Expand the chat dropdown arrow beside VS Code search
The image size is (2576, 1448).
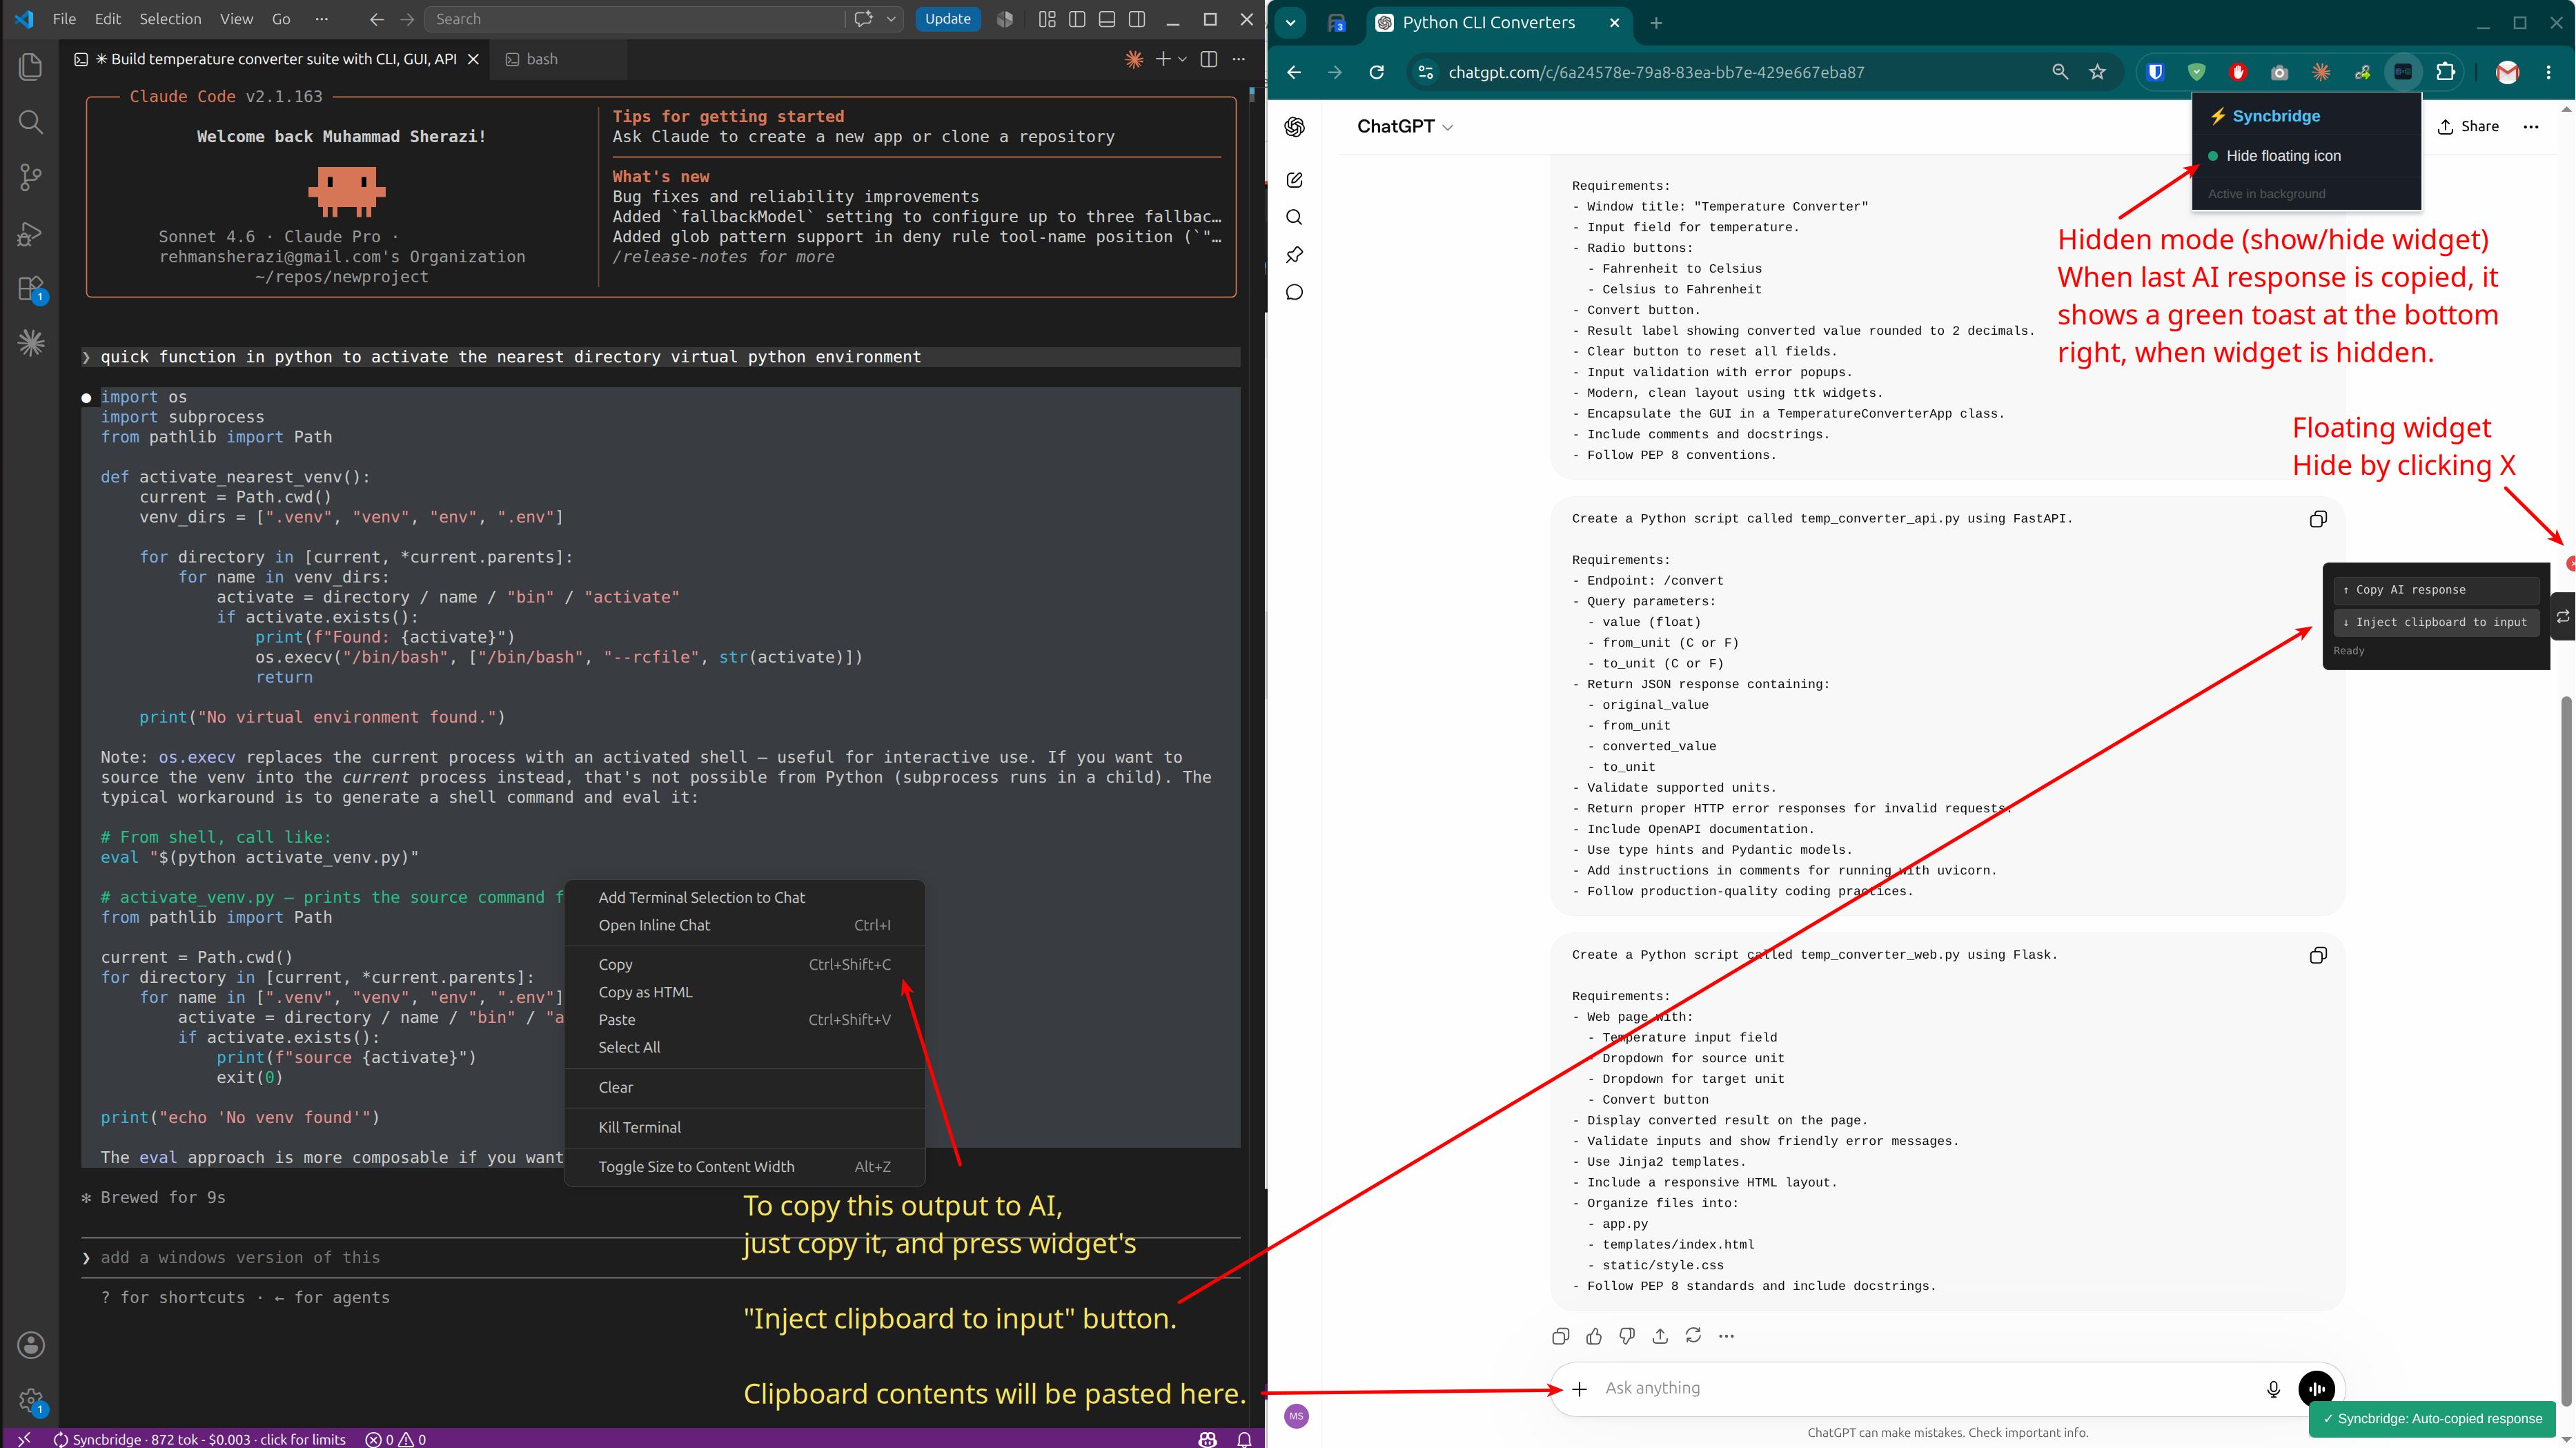pos(891,19)
